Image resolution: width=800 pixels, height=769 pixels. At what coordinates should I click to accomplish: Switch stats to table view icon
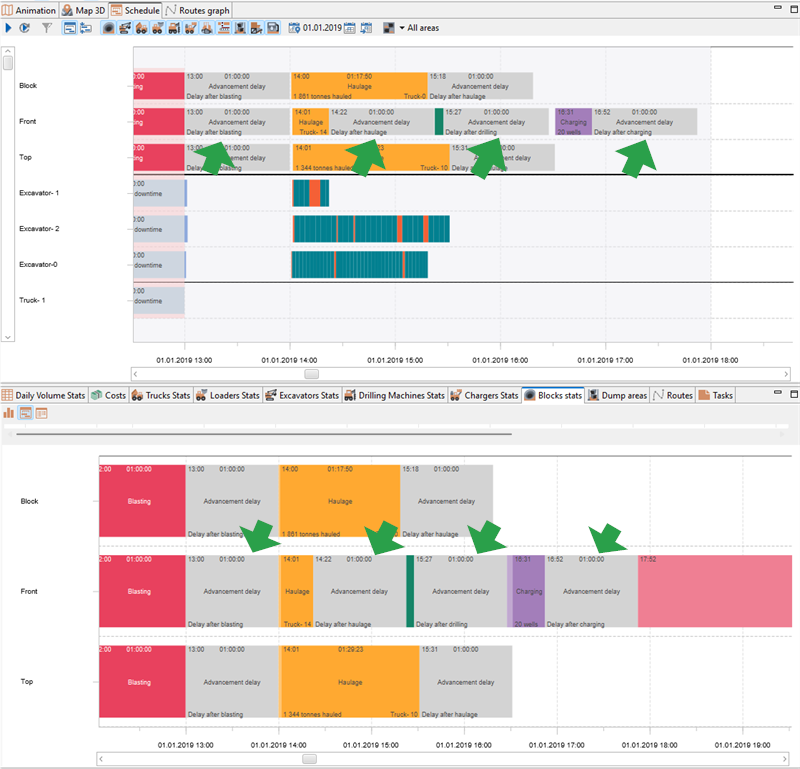point(42,413)
